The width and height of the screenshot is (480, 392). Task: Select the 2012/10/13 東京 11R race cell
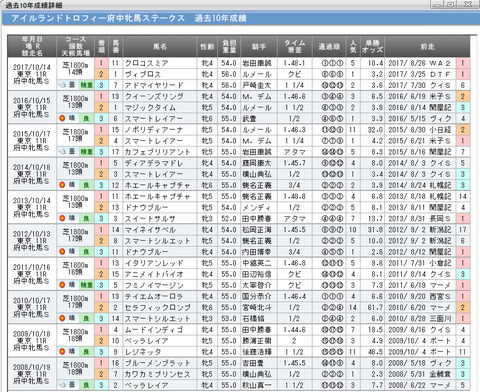coord(32,241)
